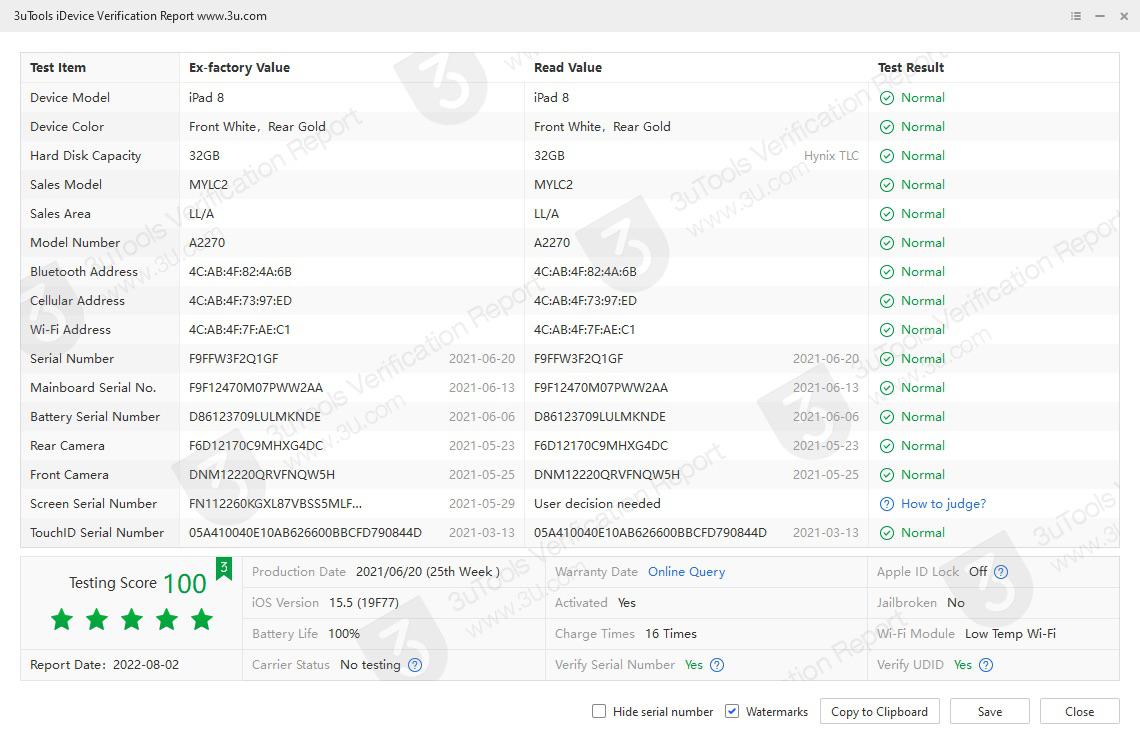
Task: Click the Production Date 2021/06/20 value
Action: (428, 572)
